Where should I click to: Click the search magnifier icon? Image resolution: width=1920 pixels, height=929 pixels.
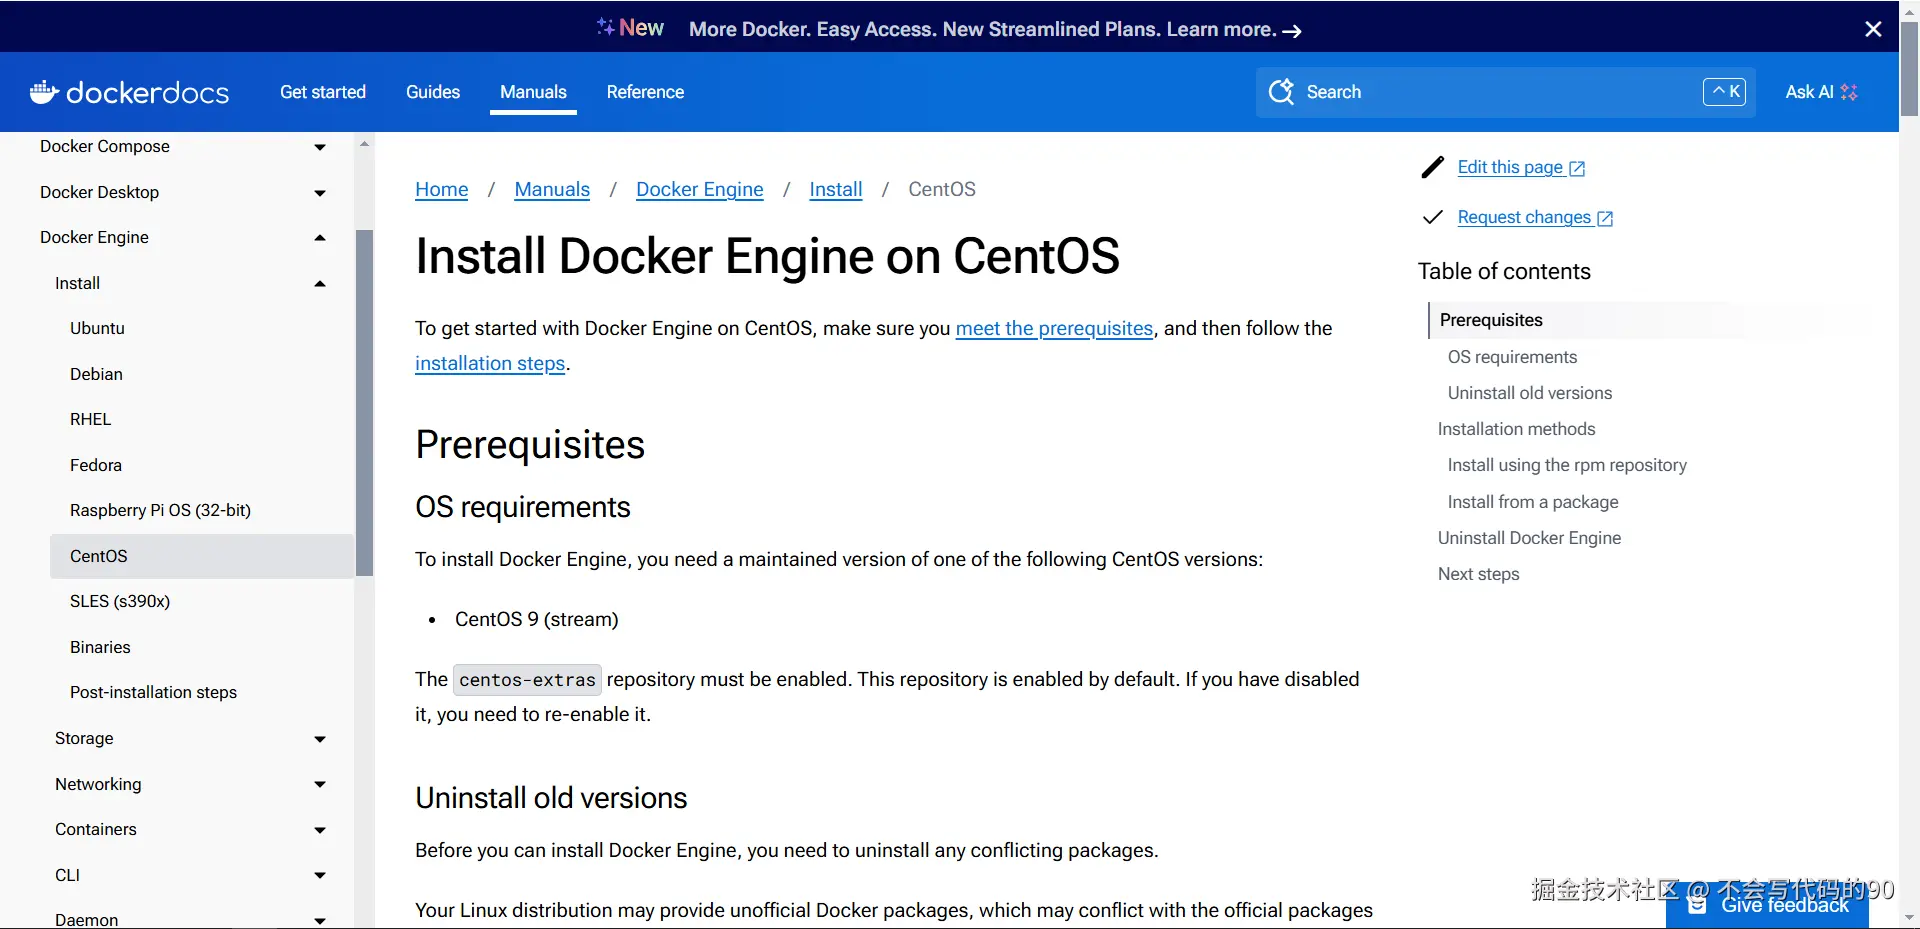1281,92
